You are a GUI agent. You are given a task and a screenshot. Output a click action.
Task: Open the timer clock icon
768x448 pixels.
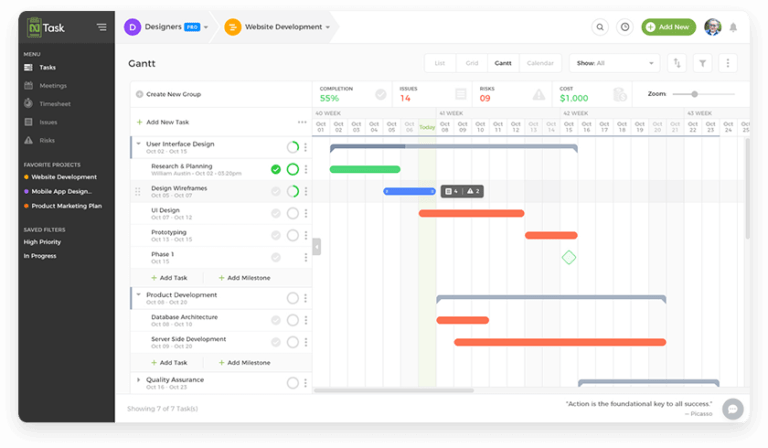pos(625,27)
